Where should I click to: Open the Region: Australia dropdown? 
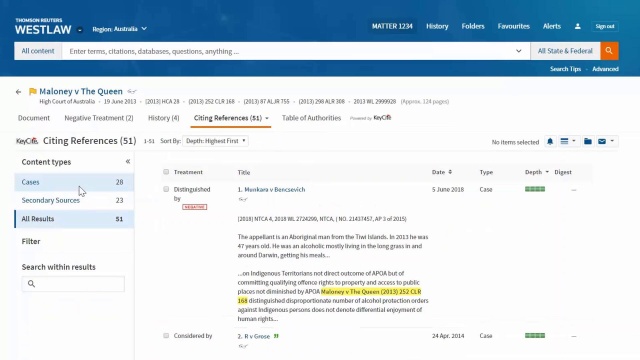coord(120,29)
